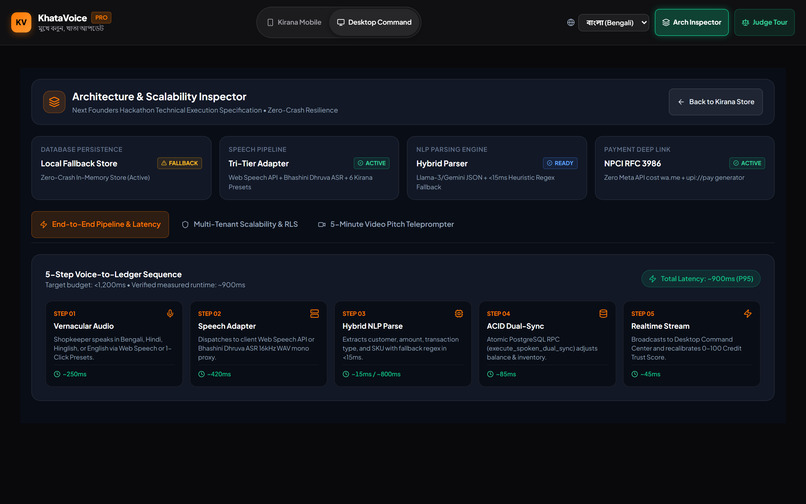This screenshot has height=504, width=806.
Task: Click the lightning icon in Total Latency pill
Action: 653,279
